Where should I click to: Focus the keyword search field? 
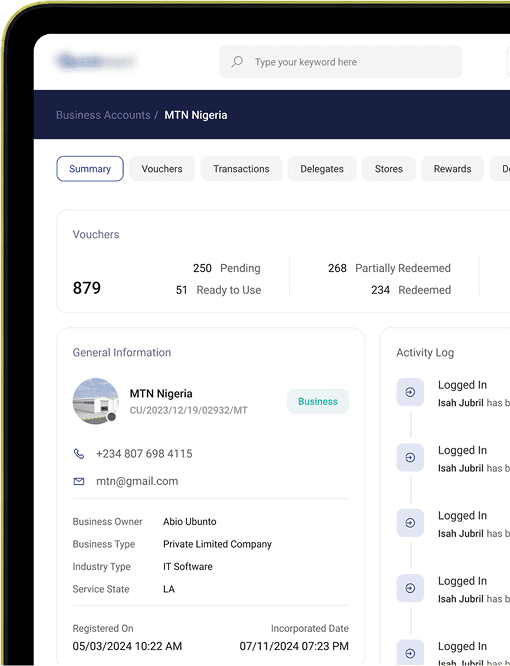pyautogui.click(x=340, y=62)
